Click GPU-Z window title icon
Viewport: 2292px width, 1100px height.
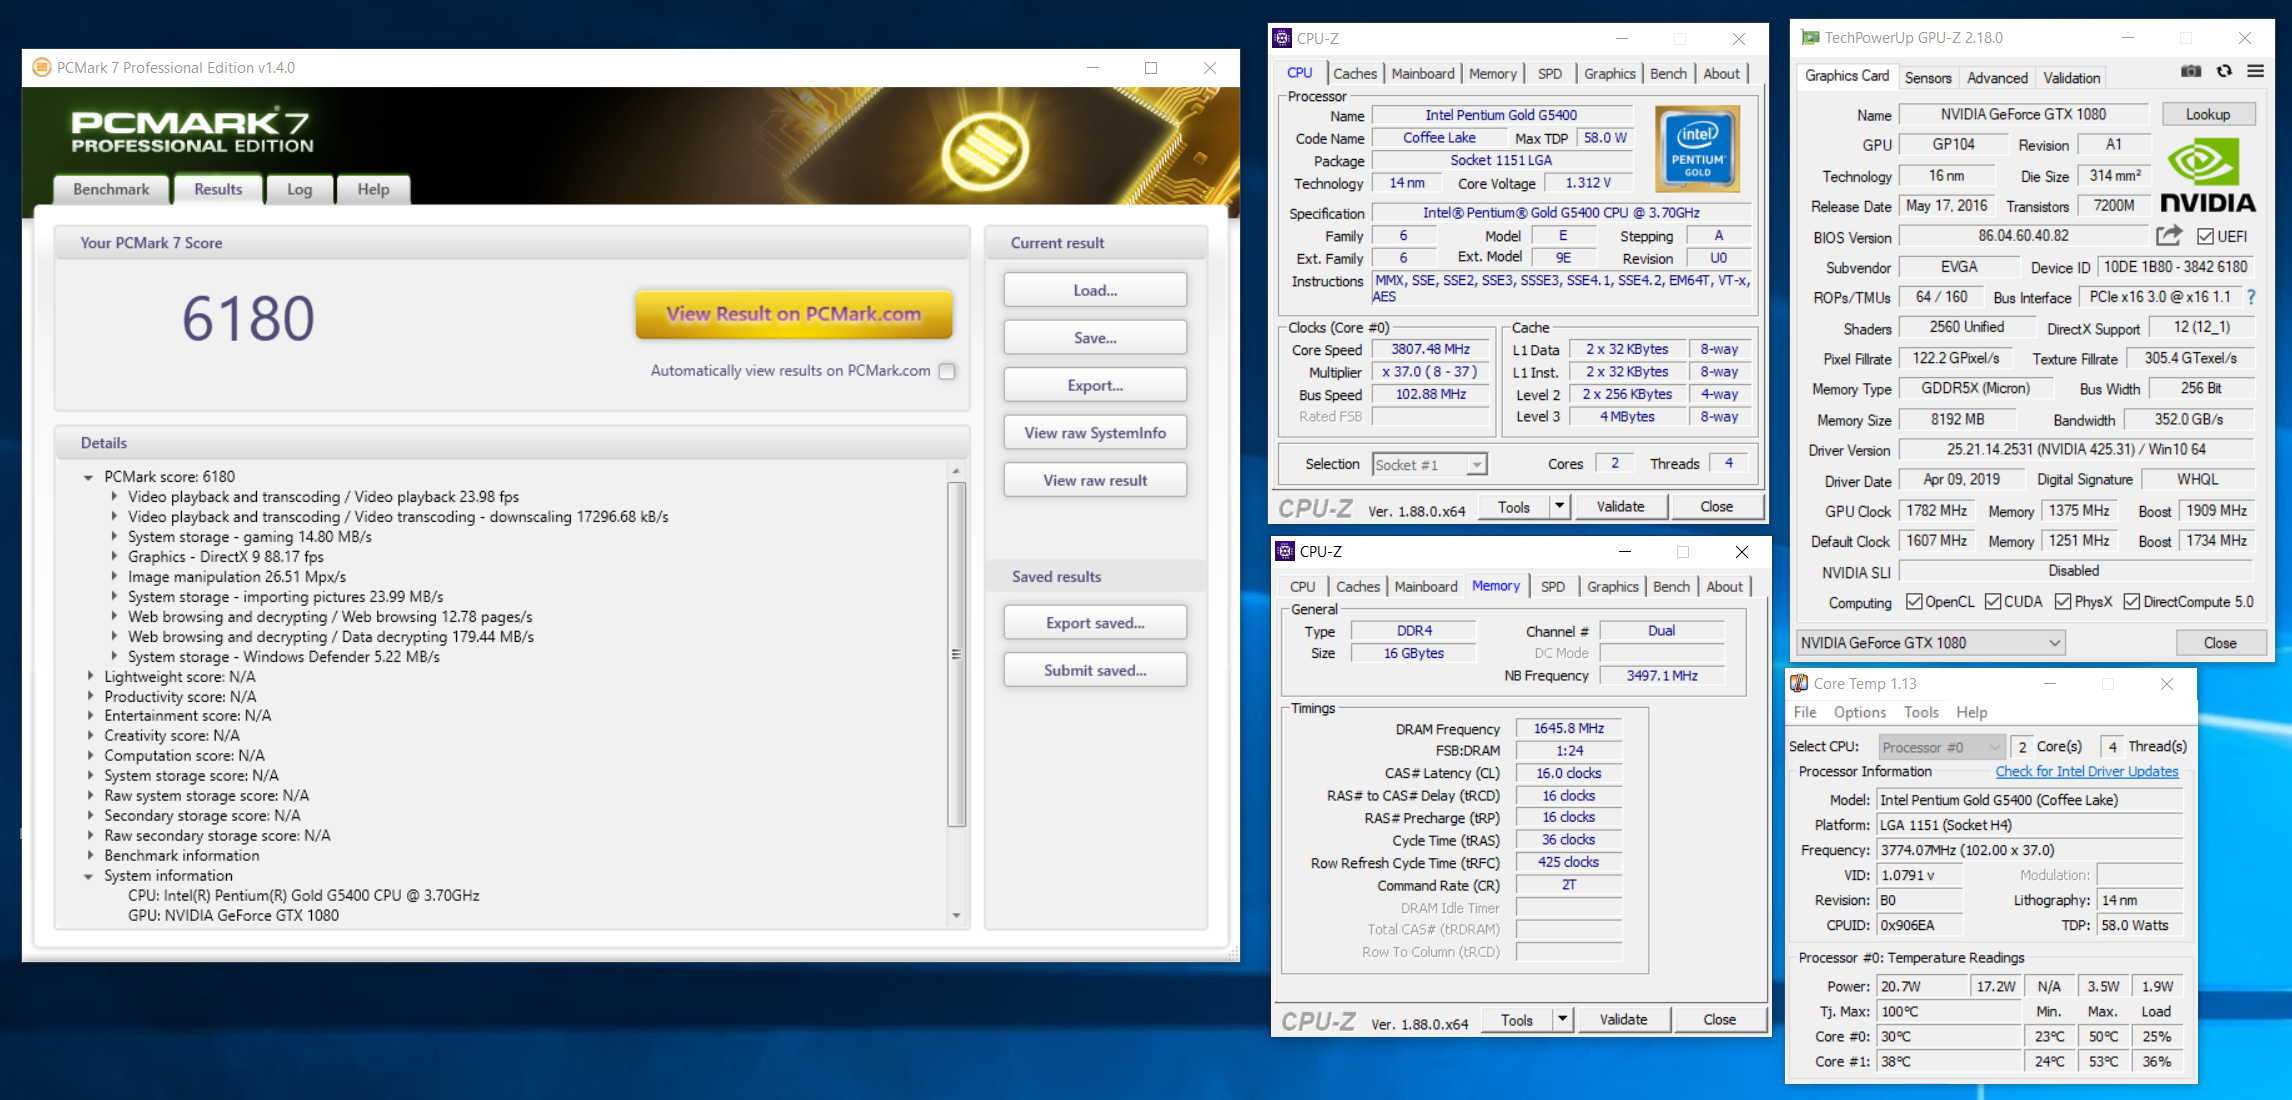click(1809, 38)
